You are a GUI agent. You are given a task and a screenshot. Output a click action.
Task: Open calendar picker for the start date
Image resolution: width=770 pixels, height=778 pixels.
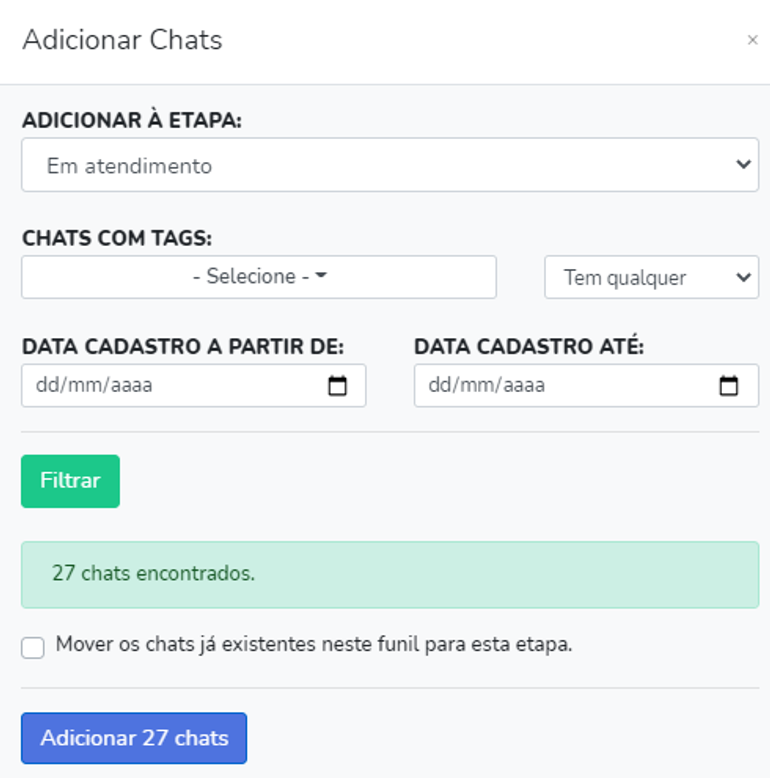(337, 386)
